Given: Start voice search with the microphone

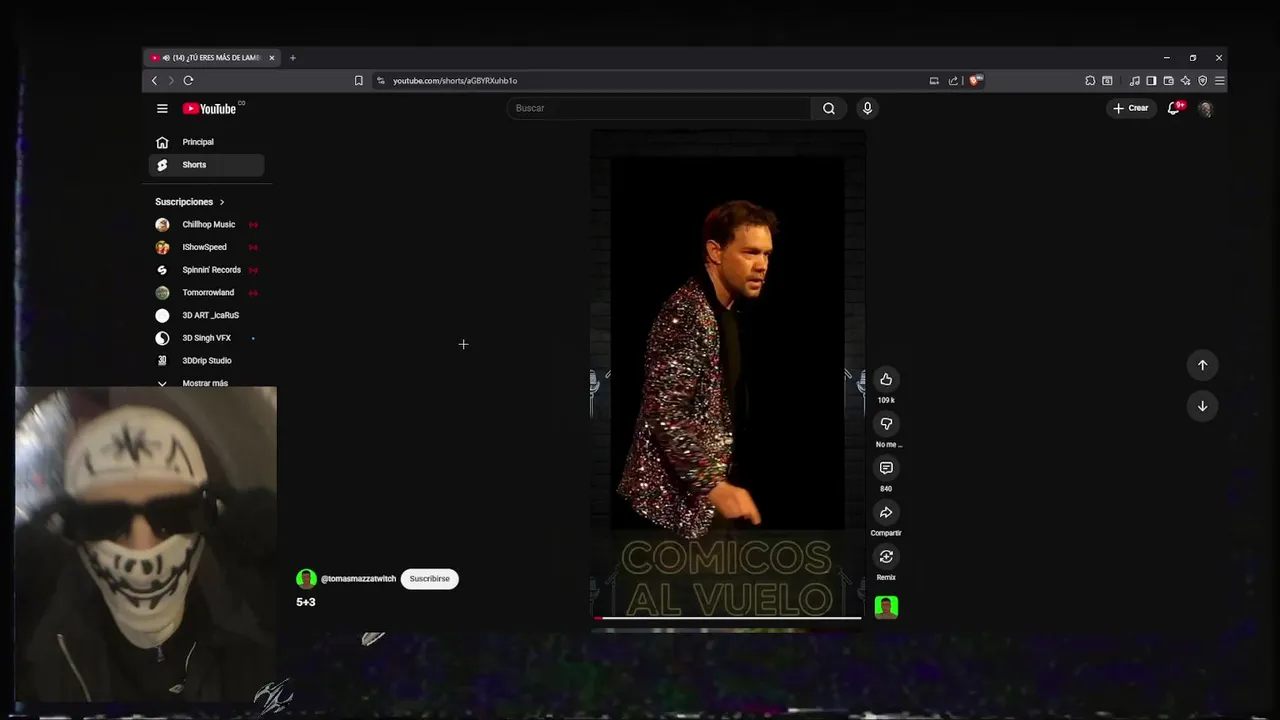Looking at the screenshot, I should tap(867, 108).
